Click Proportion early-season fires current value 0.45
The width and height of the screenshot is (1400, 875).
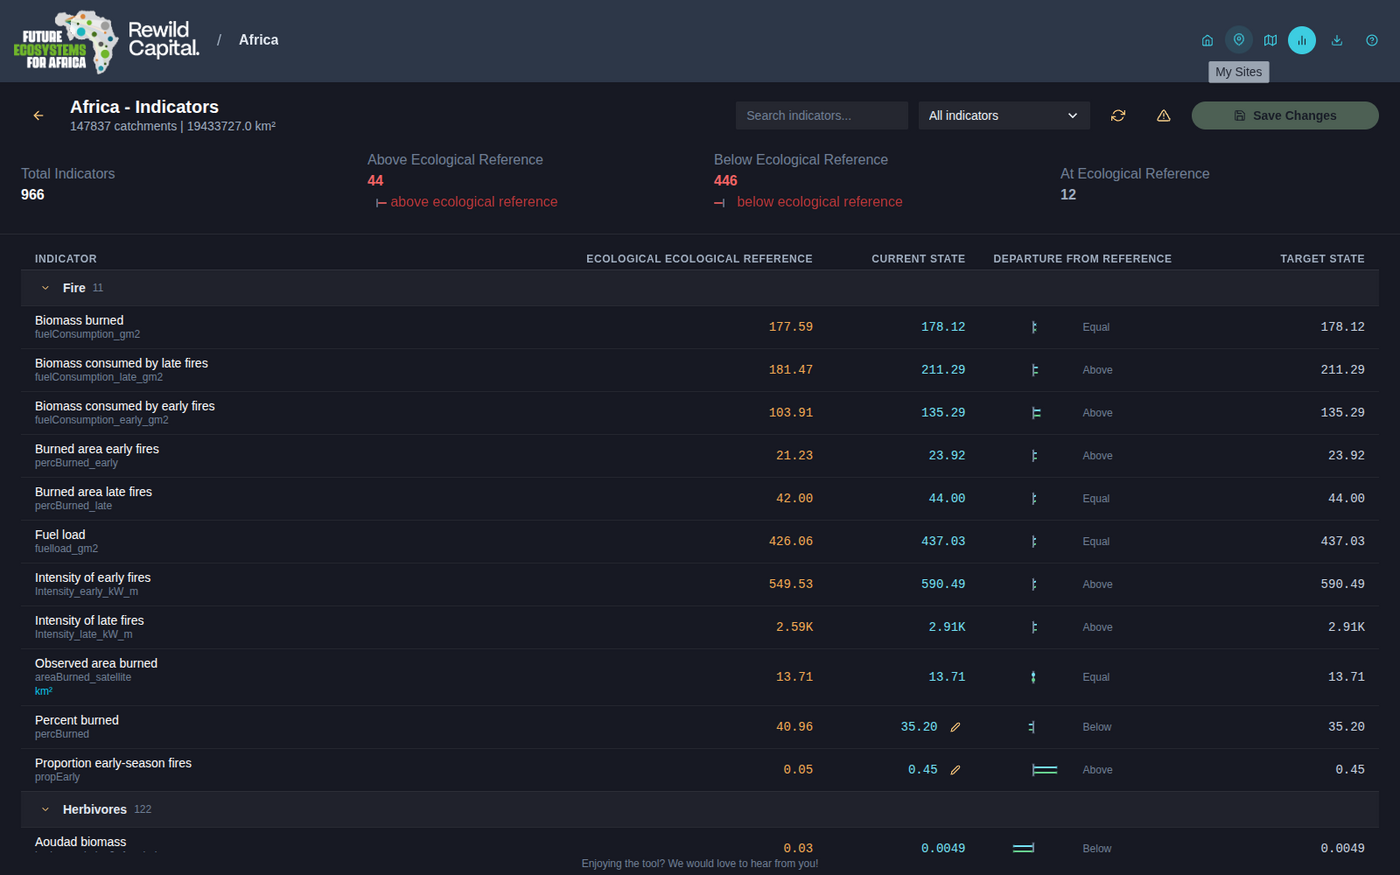[922, 771]
